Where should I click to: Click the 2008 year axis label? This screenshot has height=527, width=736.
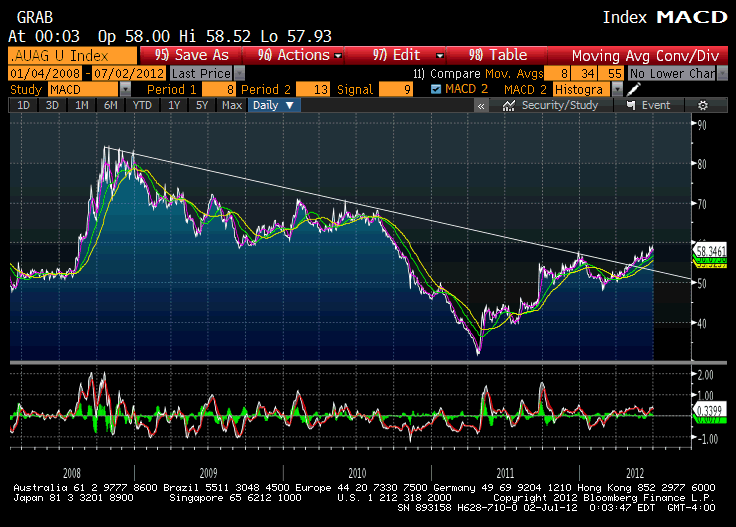coord(72,473)
